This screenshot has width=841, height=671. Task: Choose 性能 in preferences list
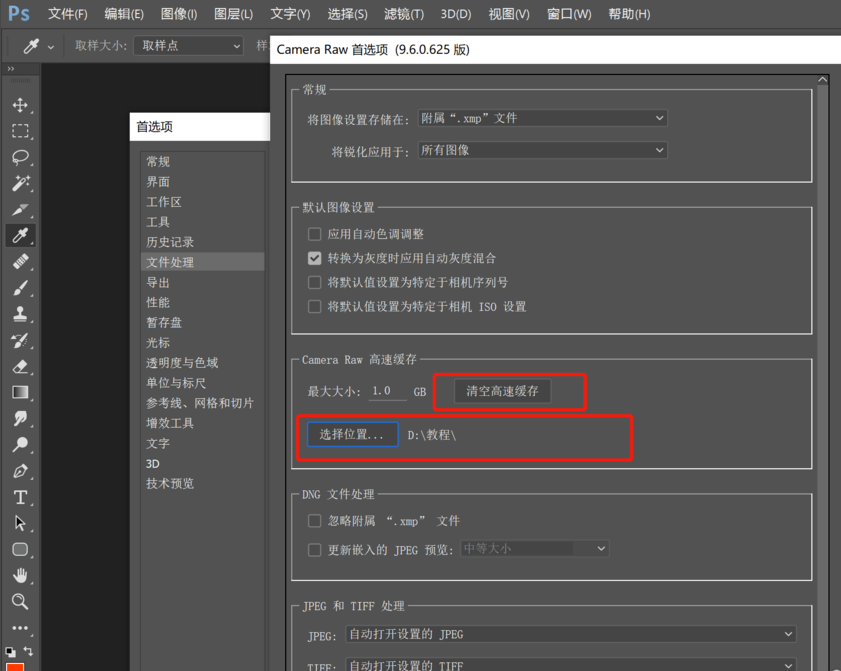[x=158, y=302]
